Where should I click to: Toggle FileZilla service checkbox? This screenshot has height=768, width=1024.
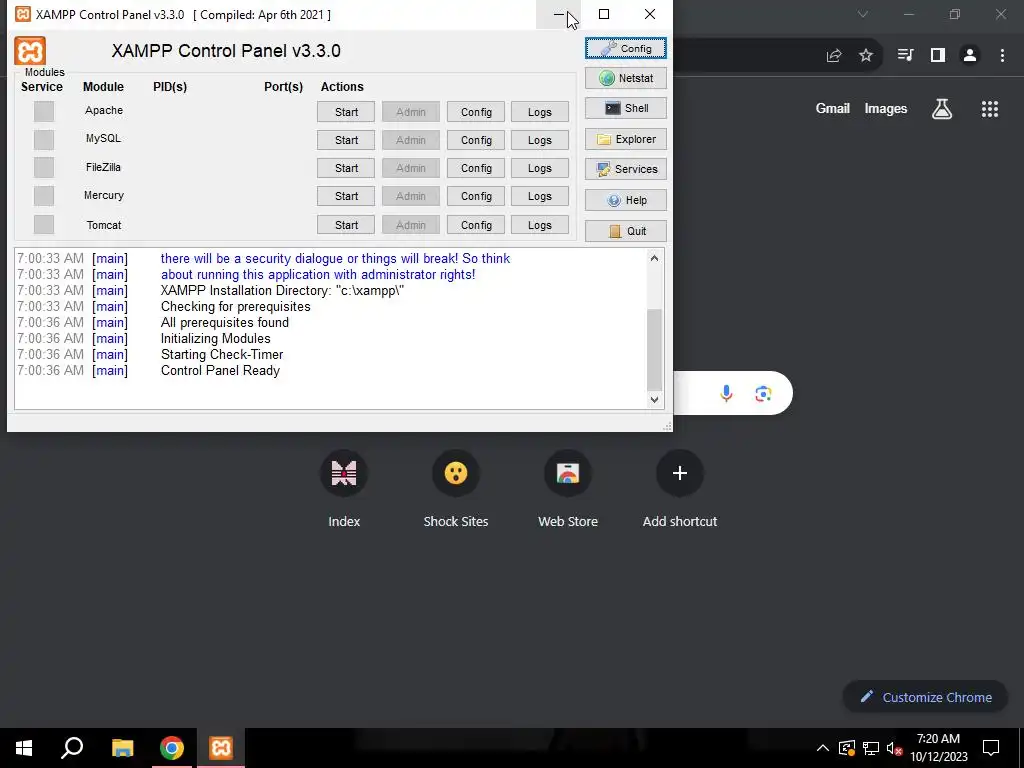tap(44, 168)
